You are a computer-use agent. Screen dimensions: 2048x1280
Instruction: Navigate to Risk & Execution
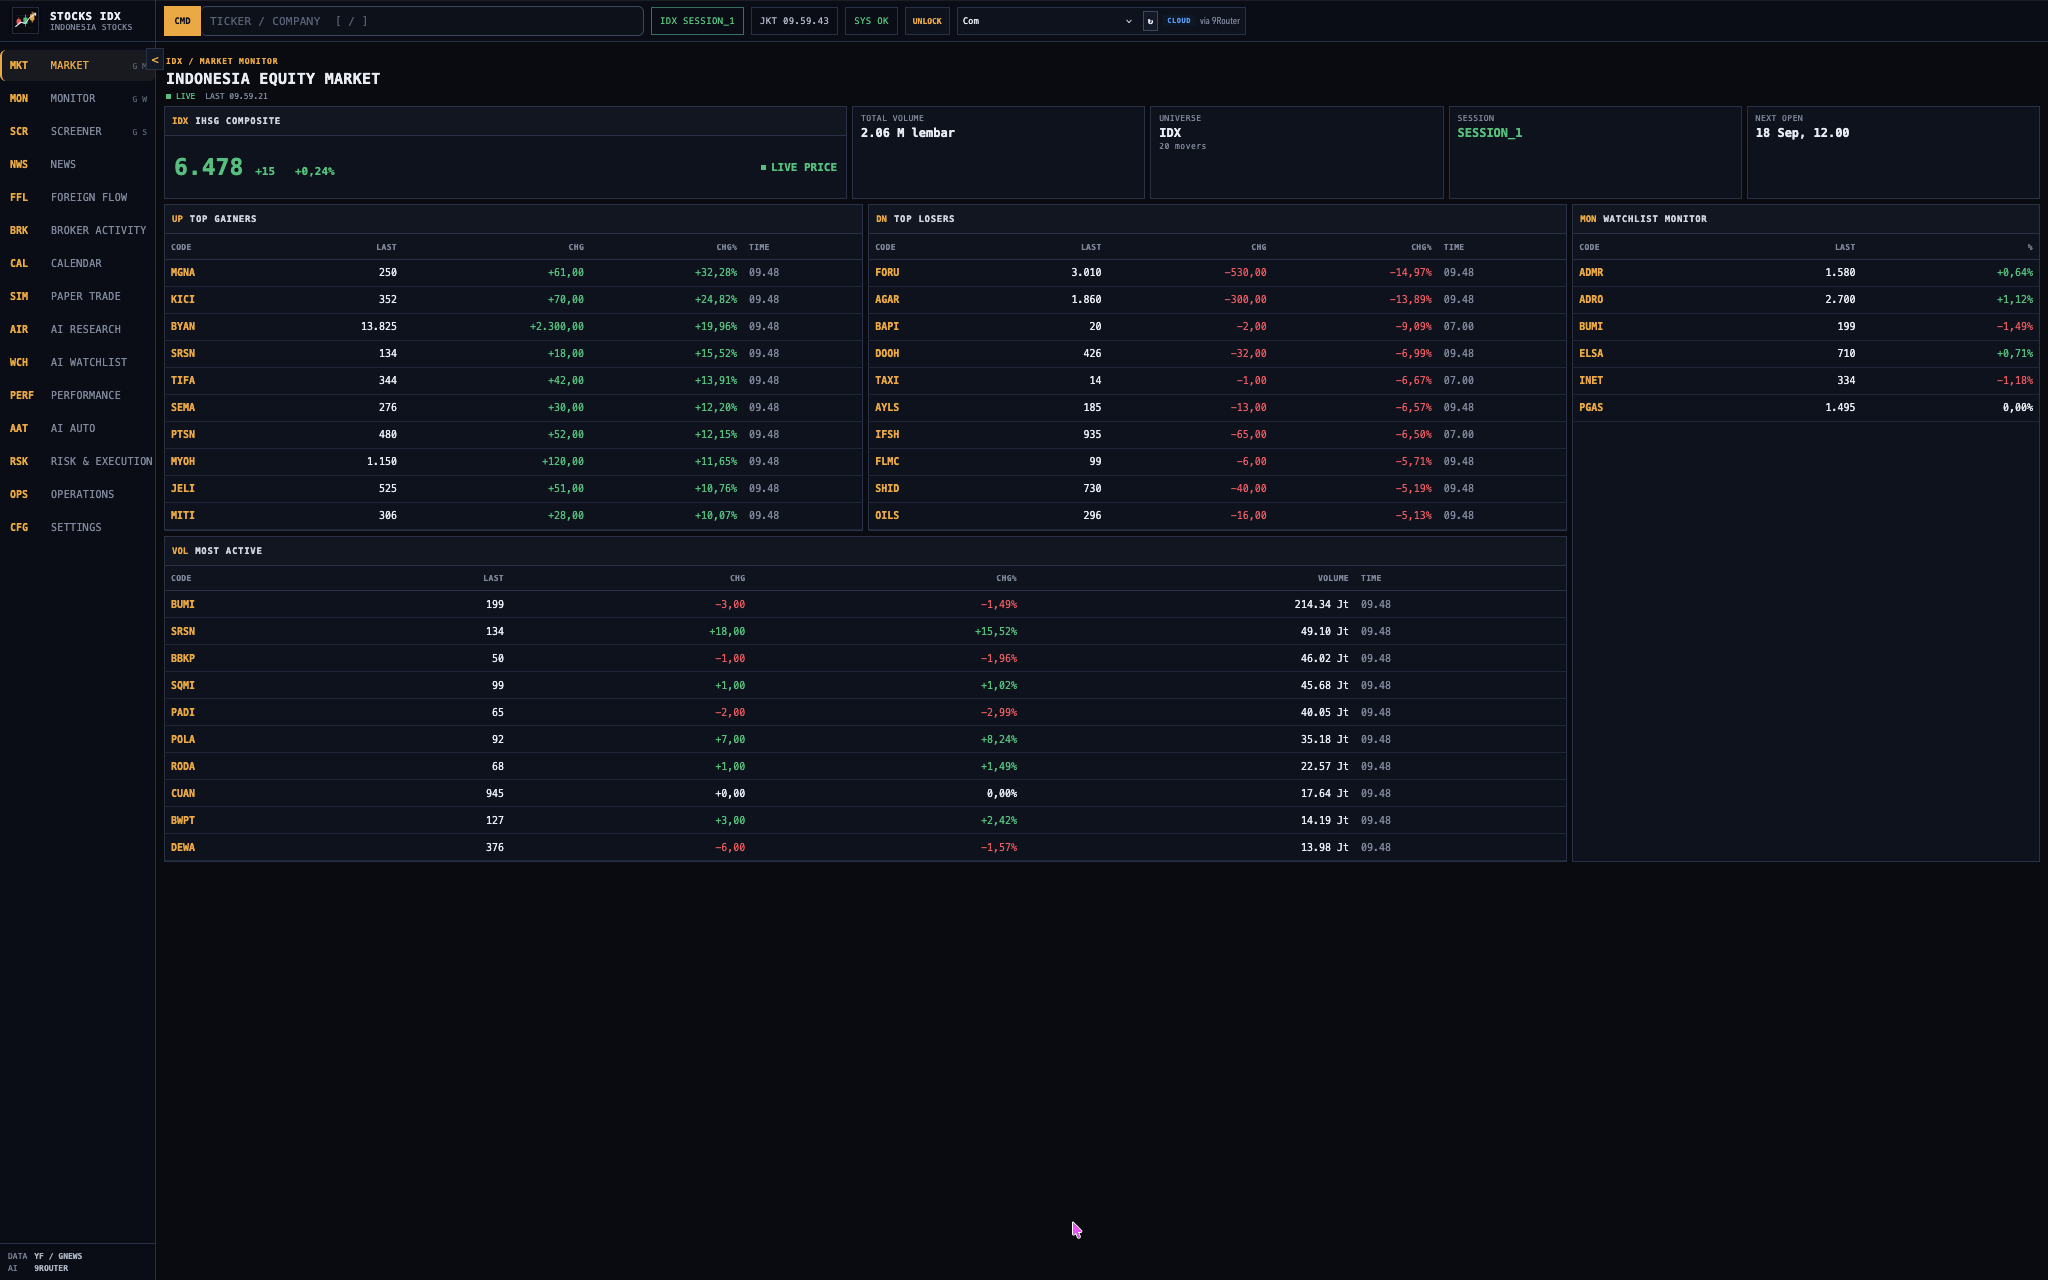pyautogui.click(x=77, y=461)
